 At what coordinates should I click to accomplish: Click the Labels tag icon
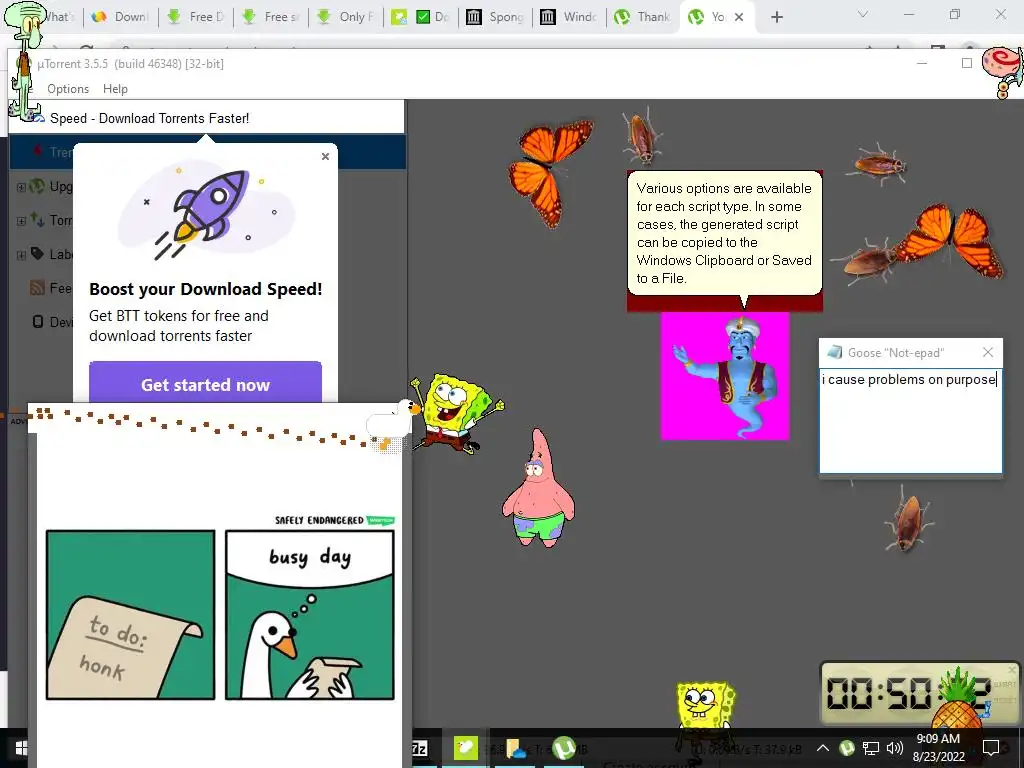[x=37, y=253]
